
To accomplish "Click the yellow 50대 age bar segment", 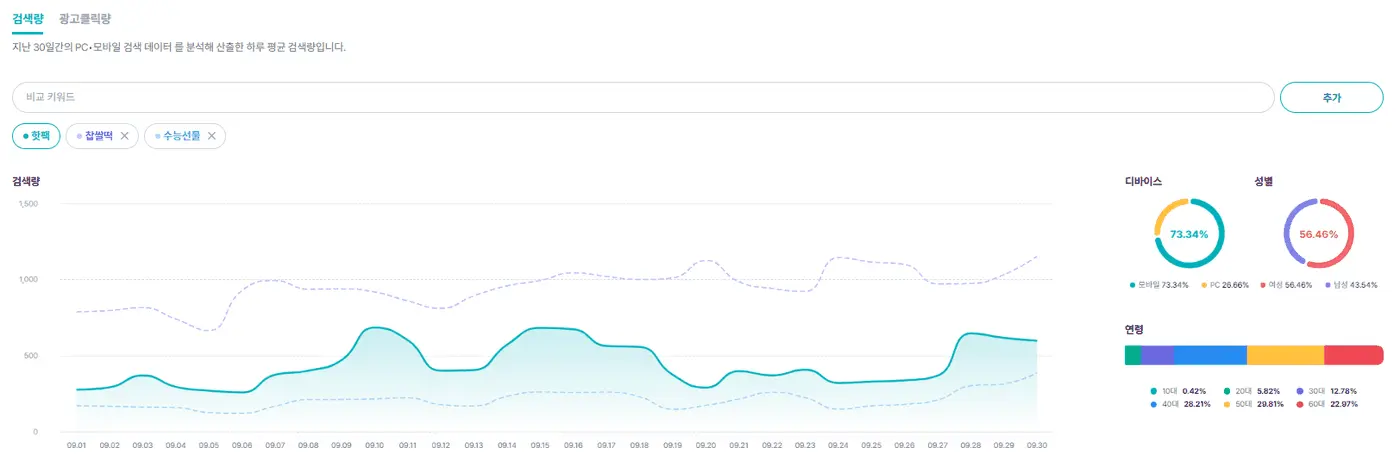I will pyautogui.click(x=1285, y=355).
